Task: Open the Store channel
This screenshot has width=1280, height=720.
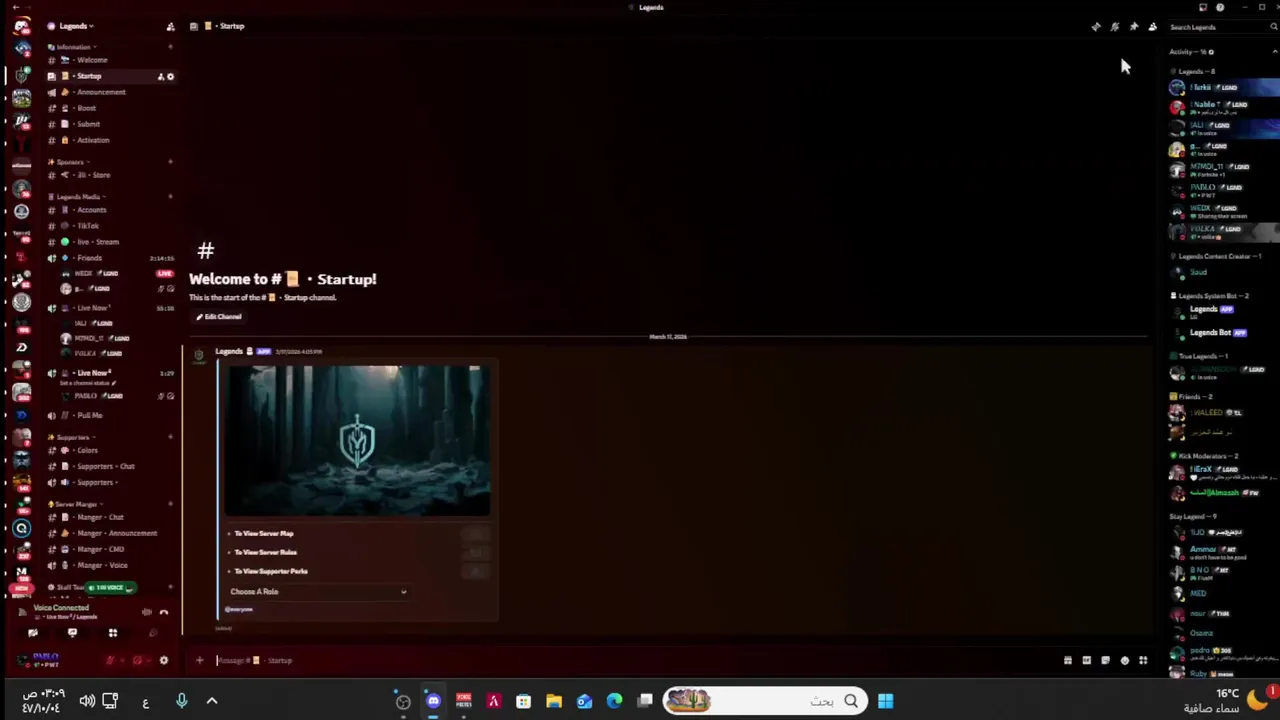Action: point(110,175)
